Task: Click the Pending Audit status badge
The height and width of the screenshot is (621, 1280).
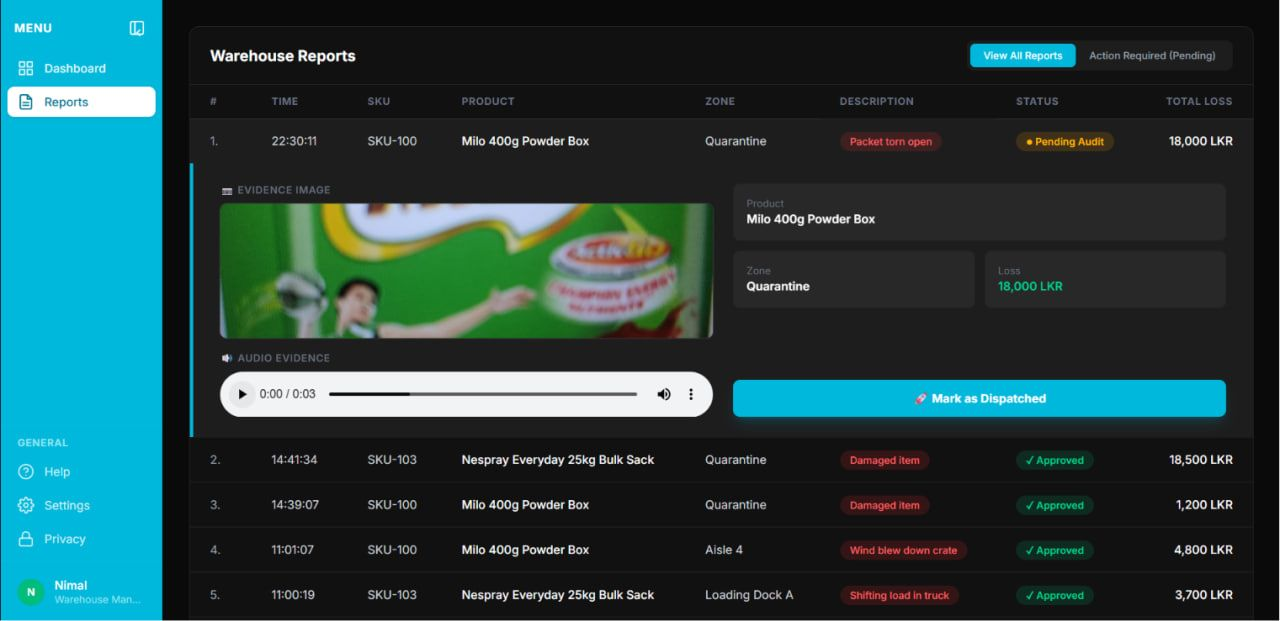Action: pos(1065,142)
